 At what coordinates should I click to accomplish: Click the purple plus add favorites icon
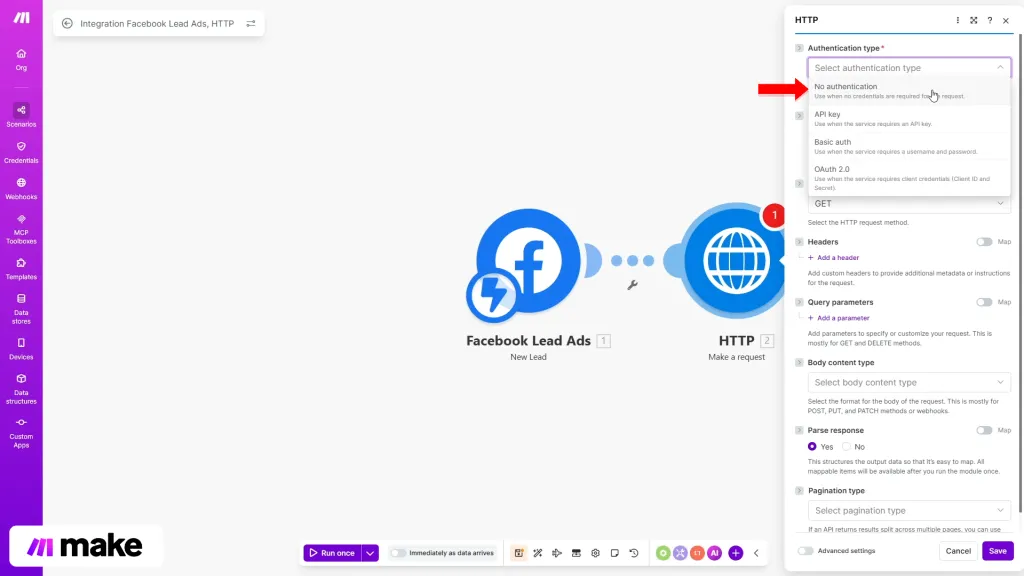[x=735, y=553]
